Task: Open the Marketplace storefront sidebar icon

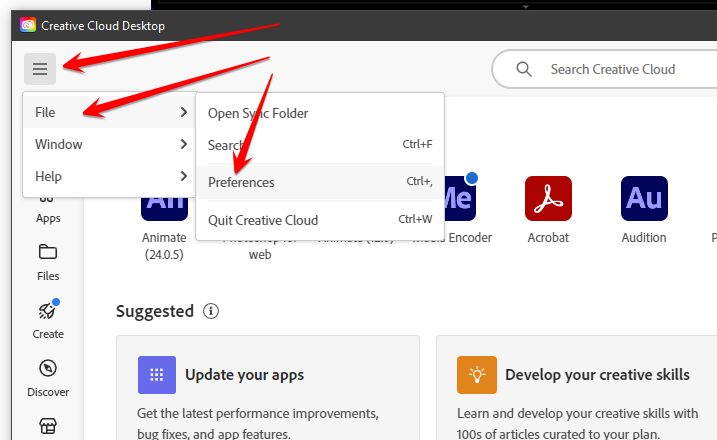Action: coord(48,426)
